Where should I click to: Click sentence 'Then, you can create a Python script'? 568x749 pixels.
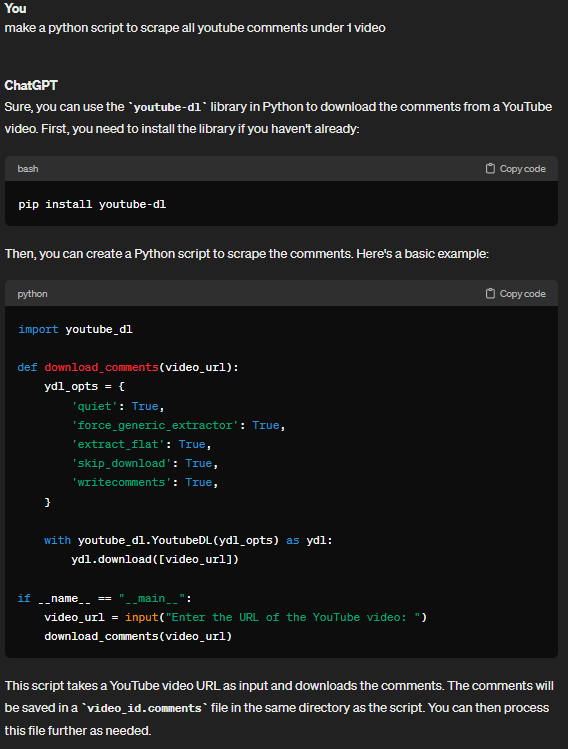[247, 254]
